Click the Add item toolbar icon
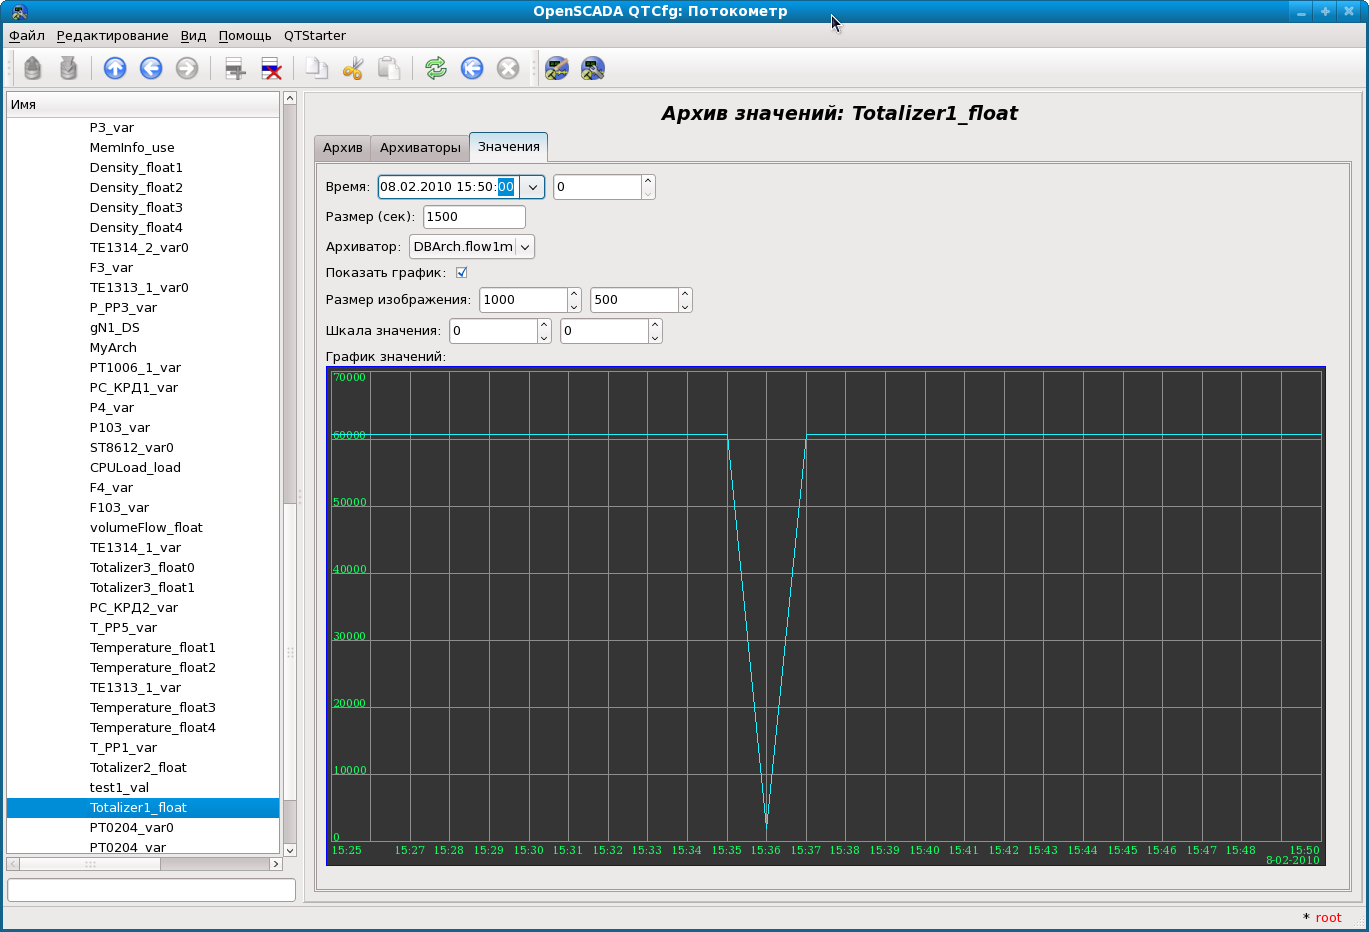Screen dimensions: 1369x932 pyautogui.click(x=235, y=68)
